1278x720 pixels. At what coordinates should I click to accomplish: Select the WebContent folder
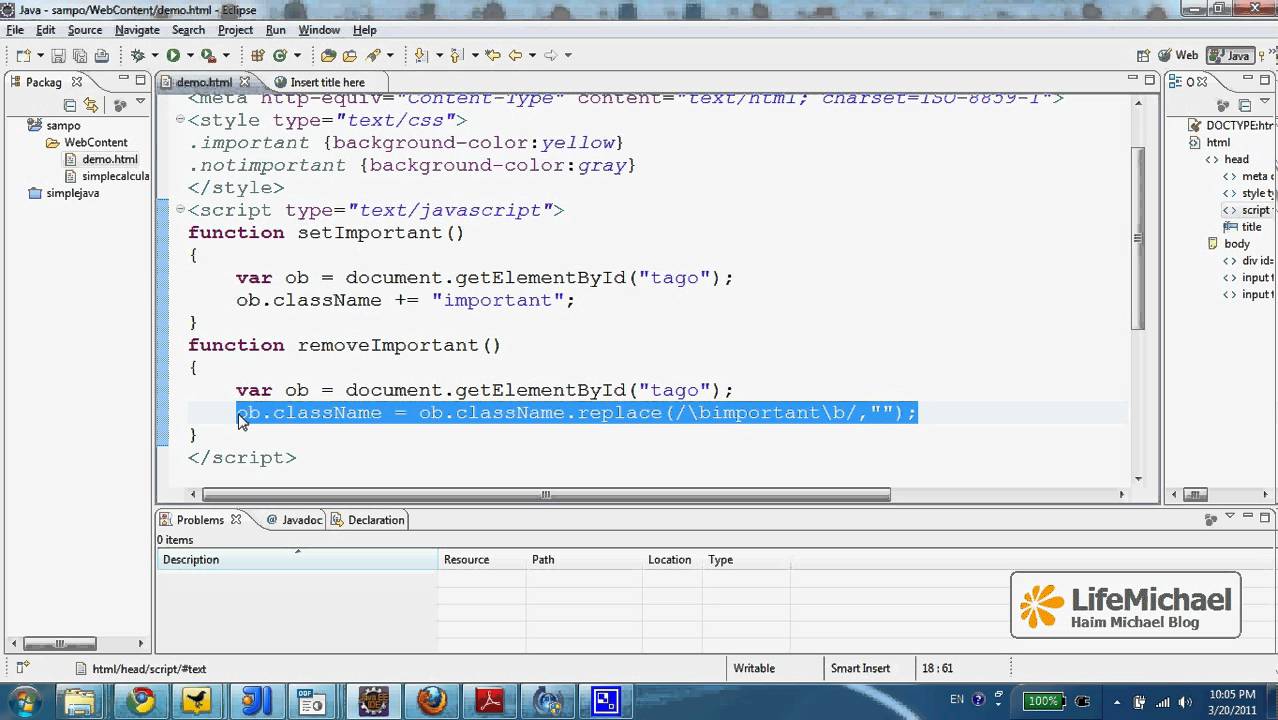96,143
